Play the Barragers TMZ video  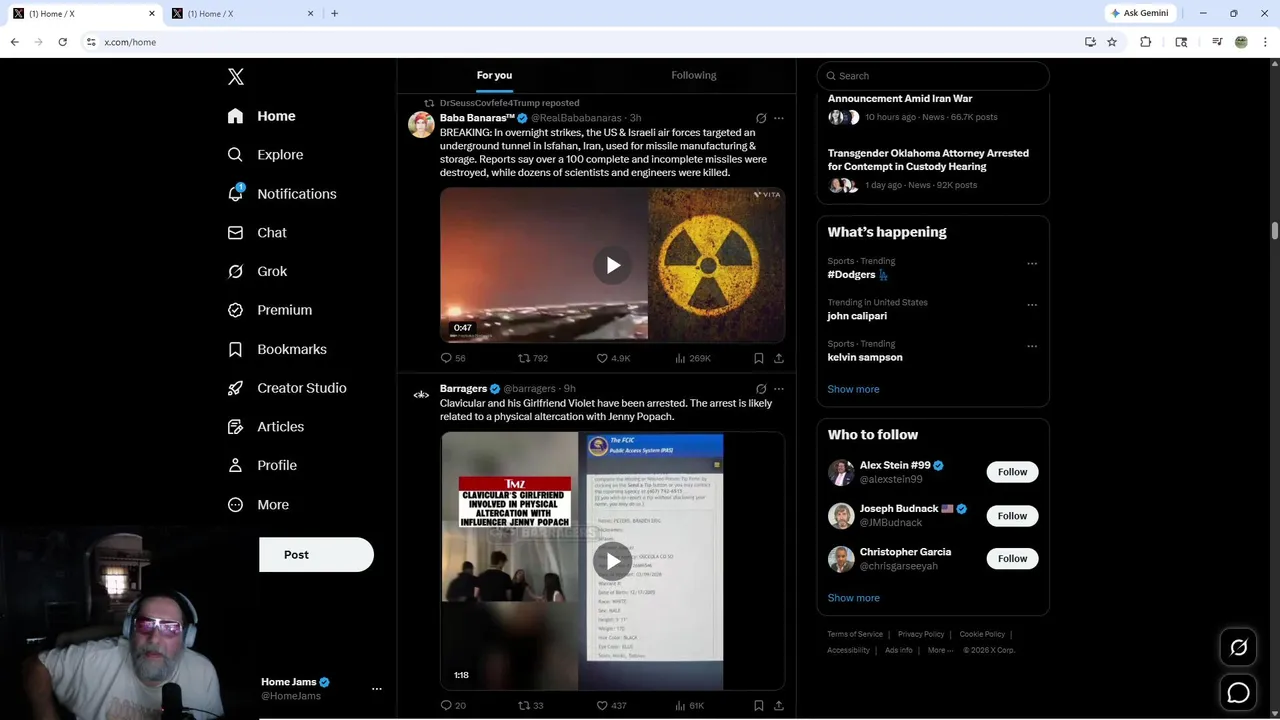coord(613,561)
